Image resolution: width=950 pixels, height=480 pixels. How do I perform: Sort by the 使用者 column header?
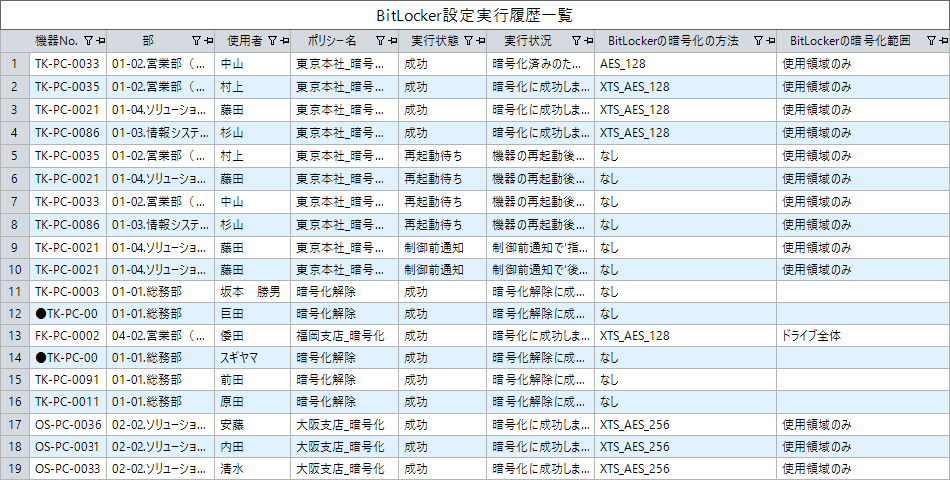pyautogui.click(x=245, y=41)
